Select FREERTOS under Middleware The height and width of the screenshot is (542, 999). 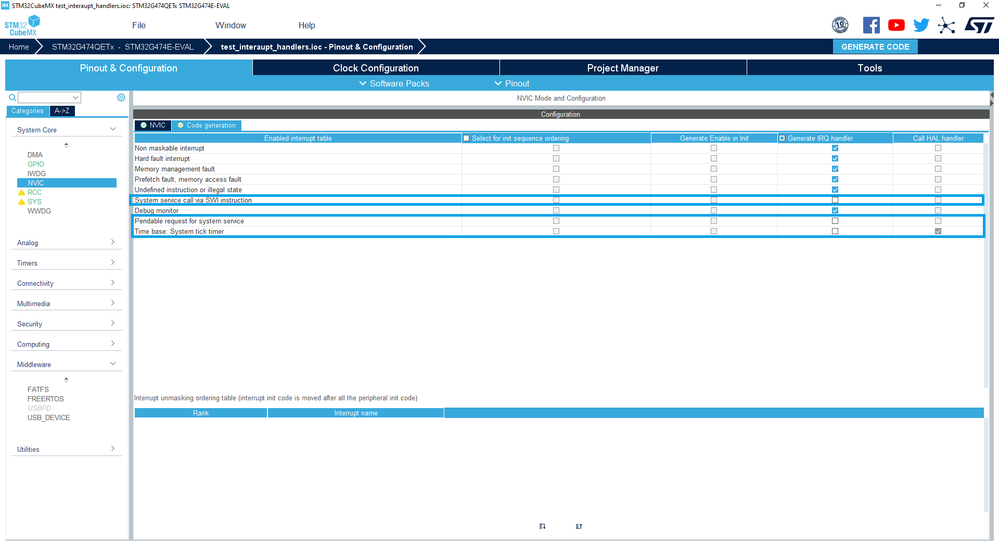click(x=45, y=399)
